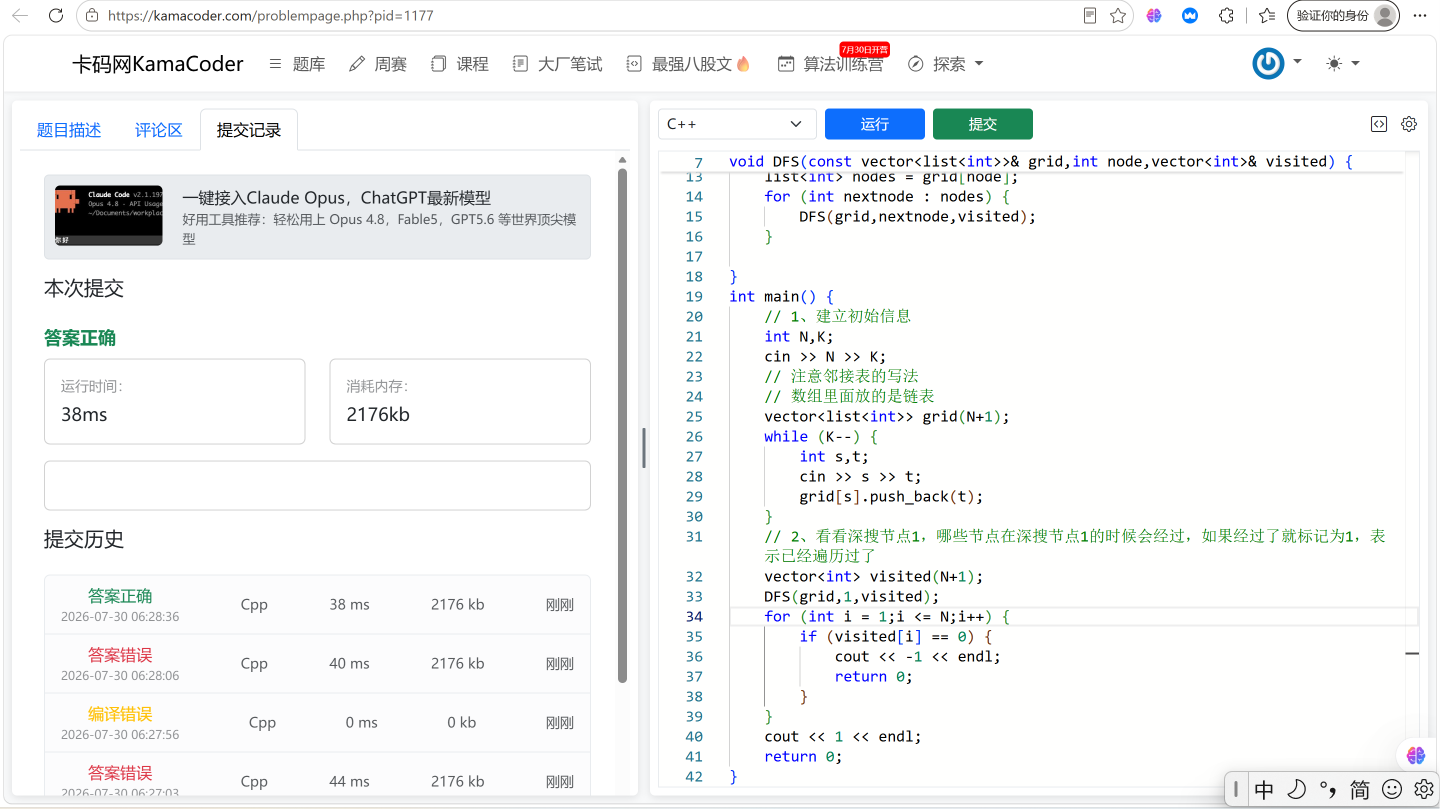Open the Extensions puzzle piece icon
The width and height of the screenshot is (1440, 809).
(1227, 16)
